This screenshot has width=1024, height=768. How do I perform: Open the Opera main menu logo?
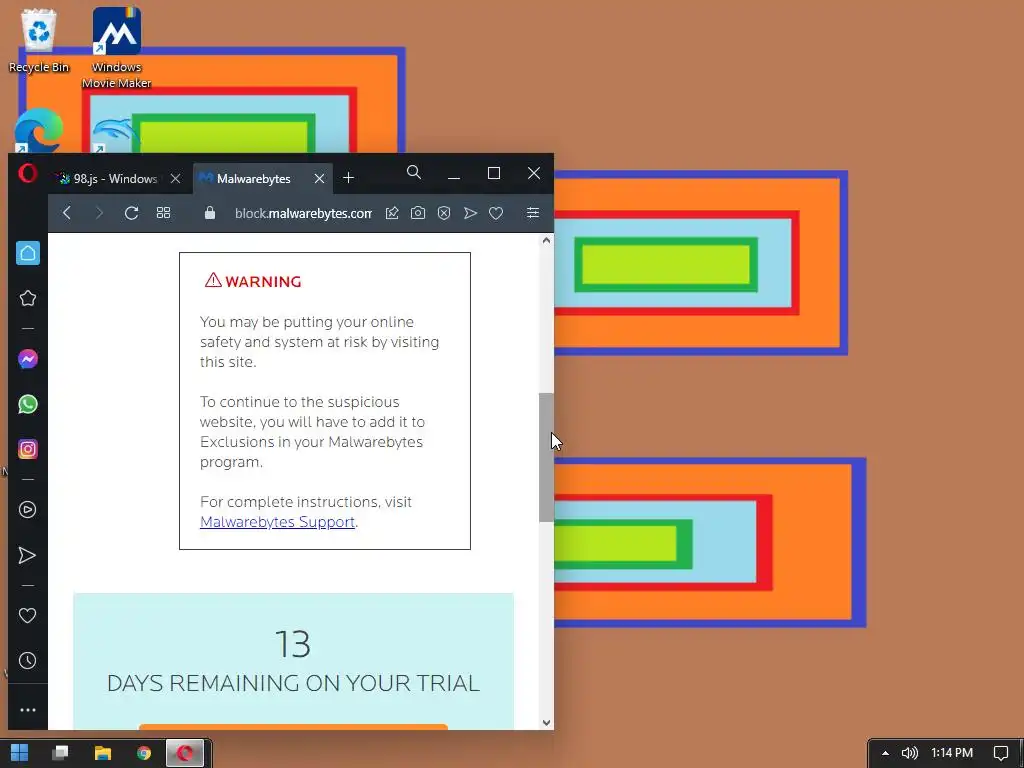(27, 173)
